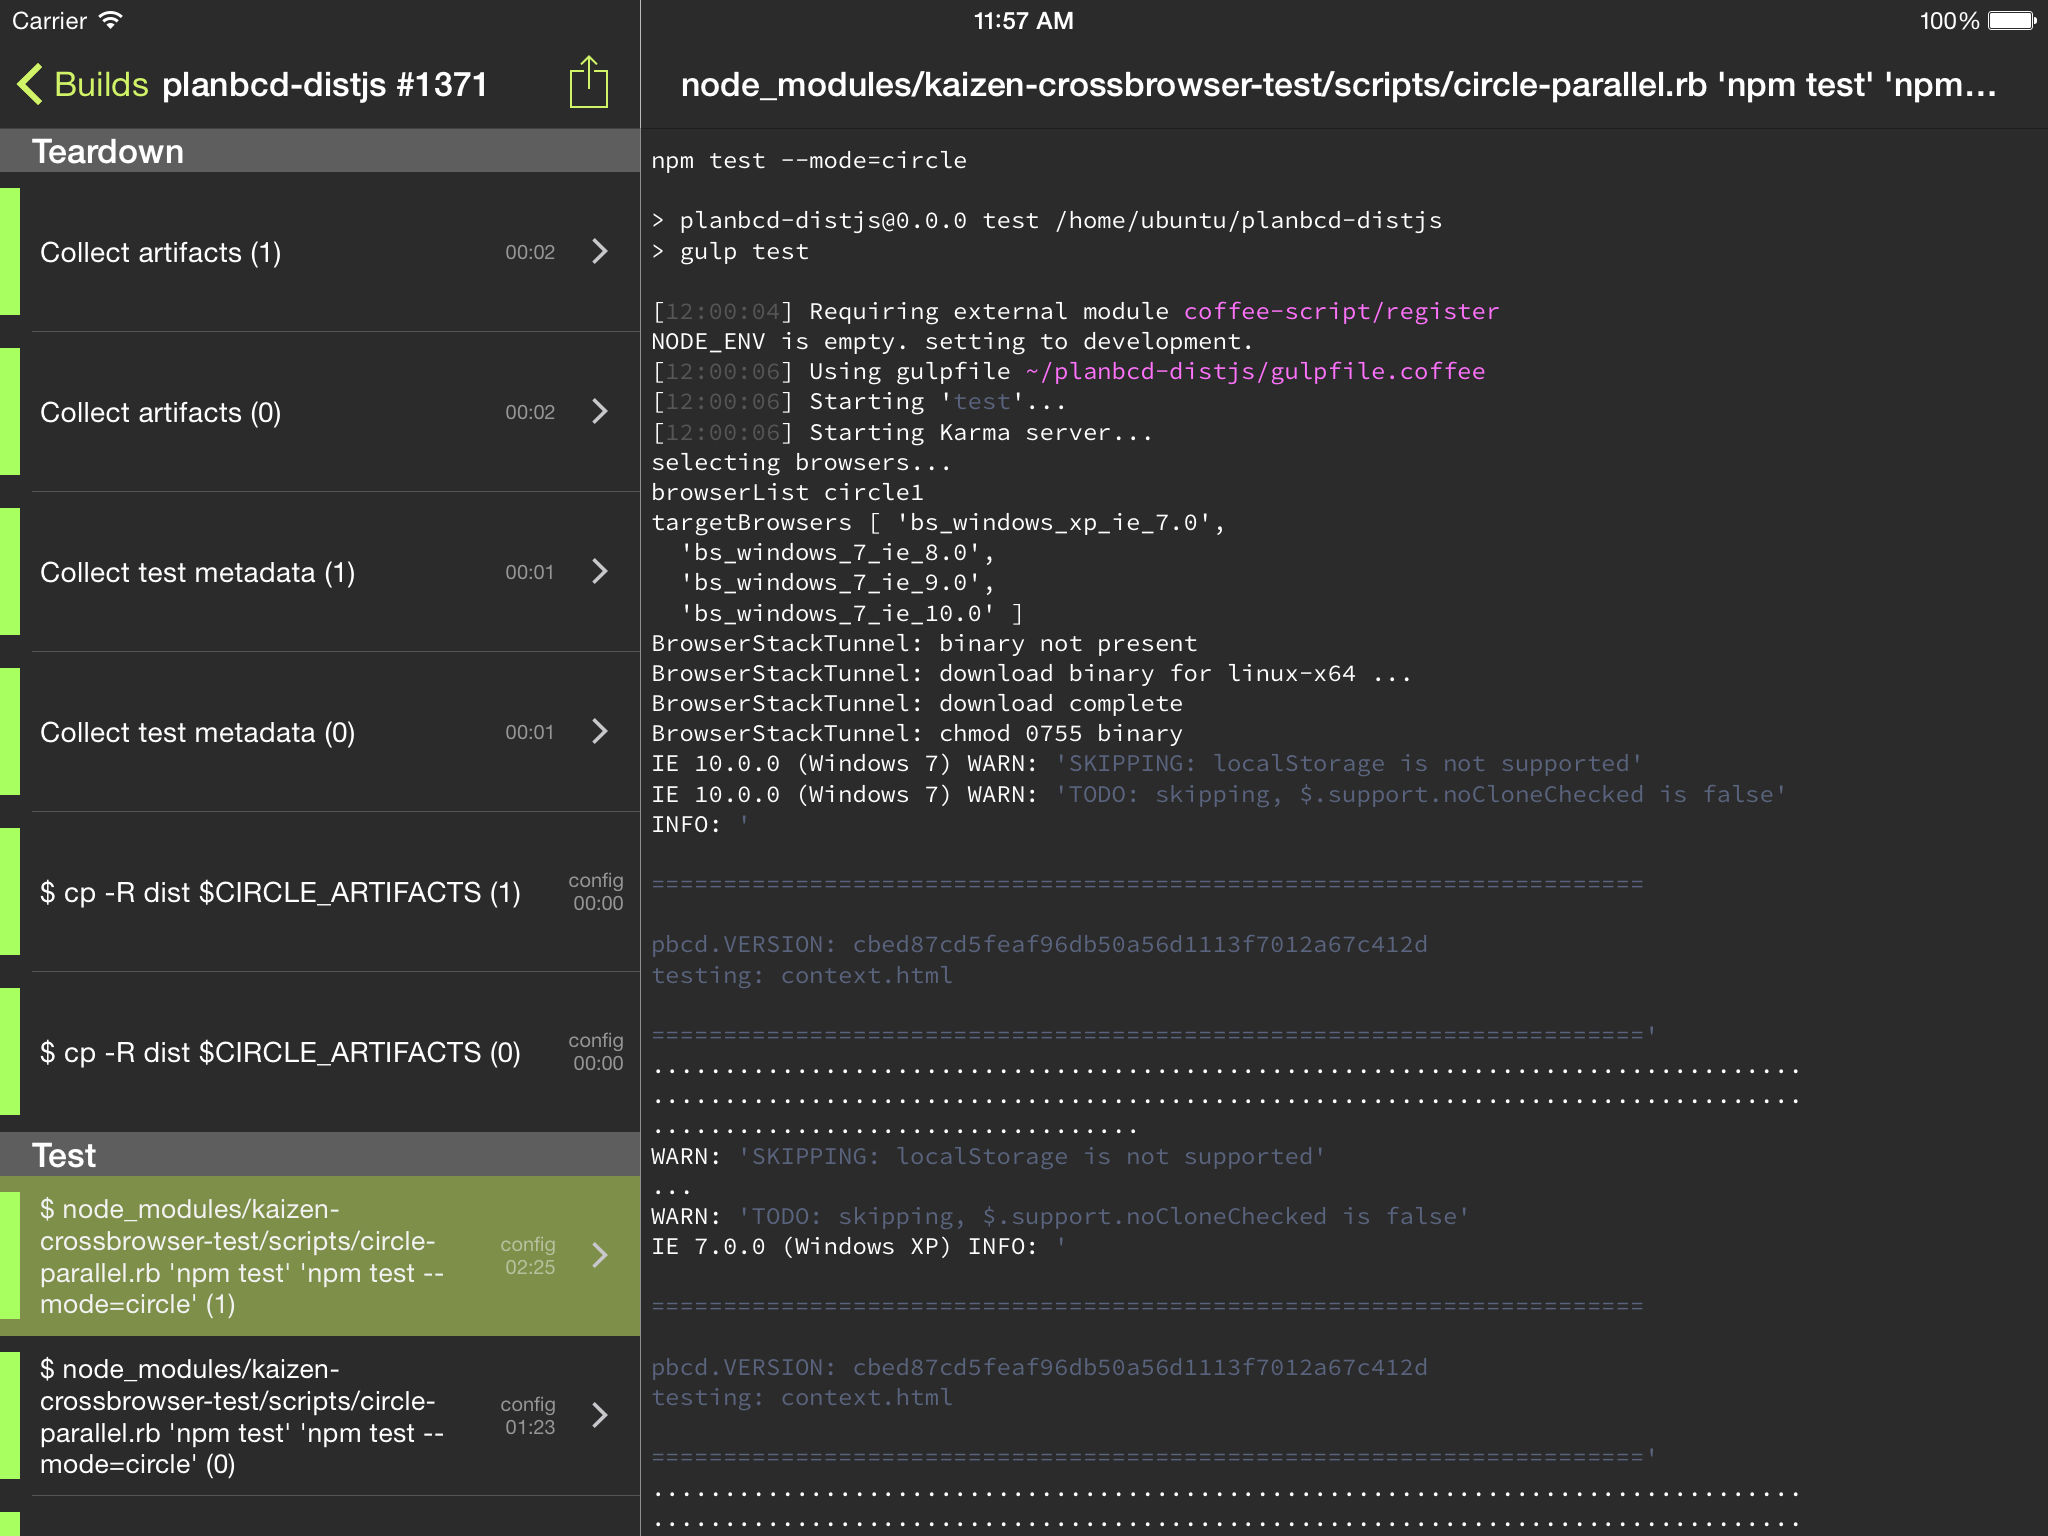Click the coffee-script/register pink link text

pyautogui.click(x=1341, y=311)
